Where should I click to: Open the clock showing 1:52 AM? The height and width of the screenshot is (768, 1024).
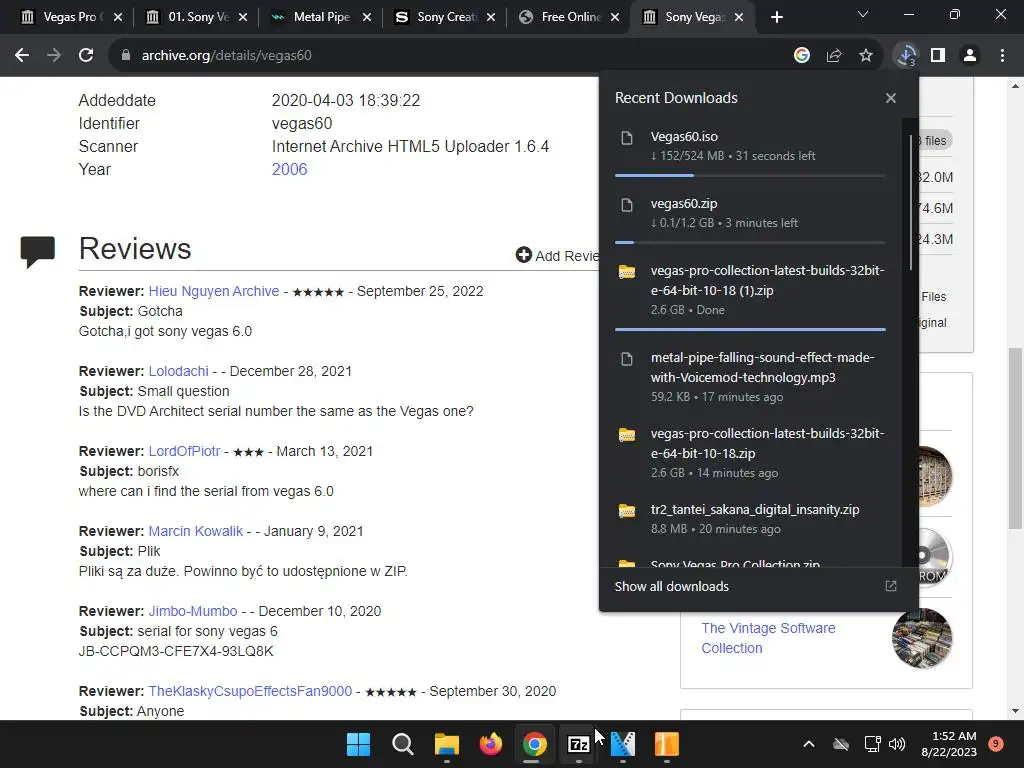click(x=948, y=744)
